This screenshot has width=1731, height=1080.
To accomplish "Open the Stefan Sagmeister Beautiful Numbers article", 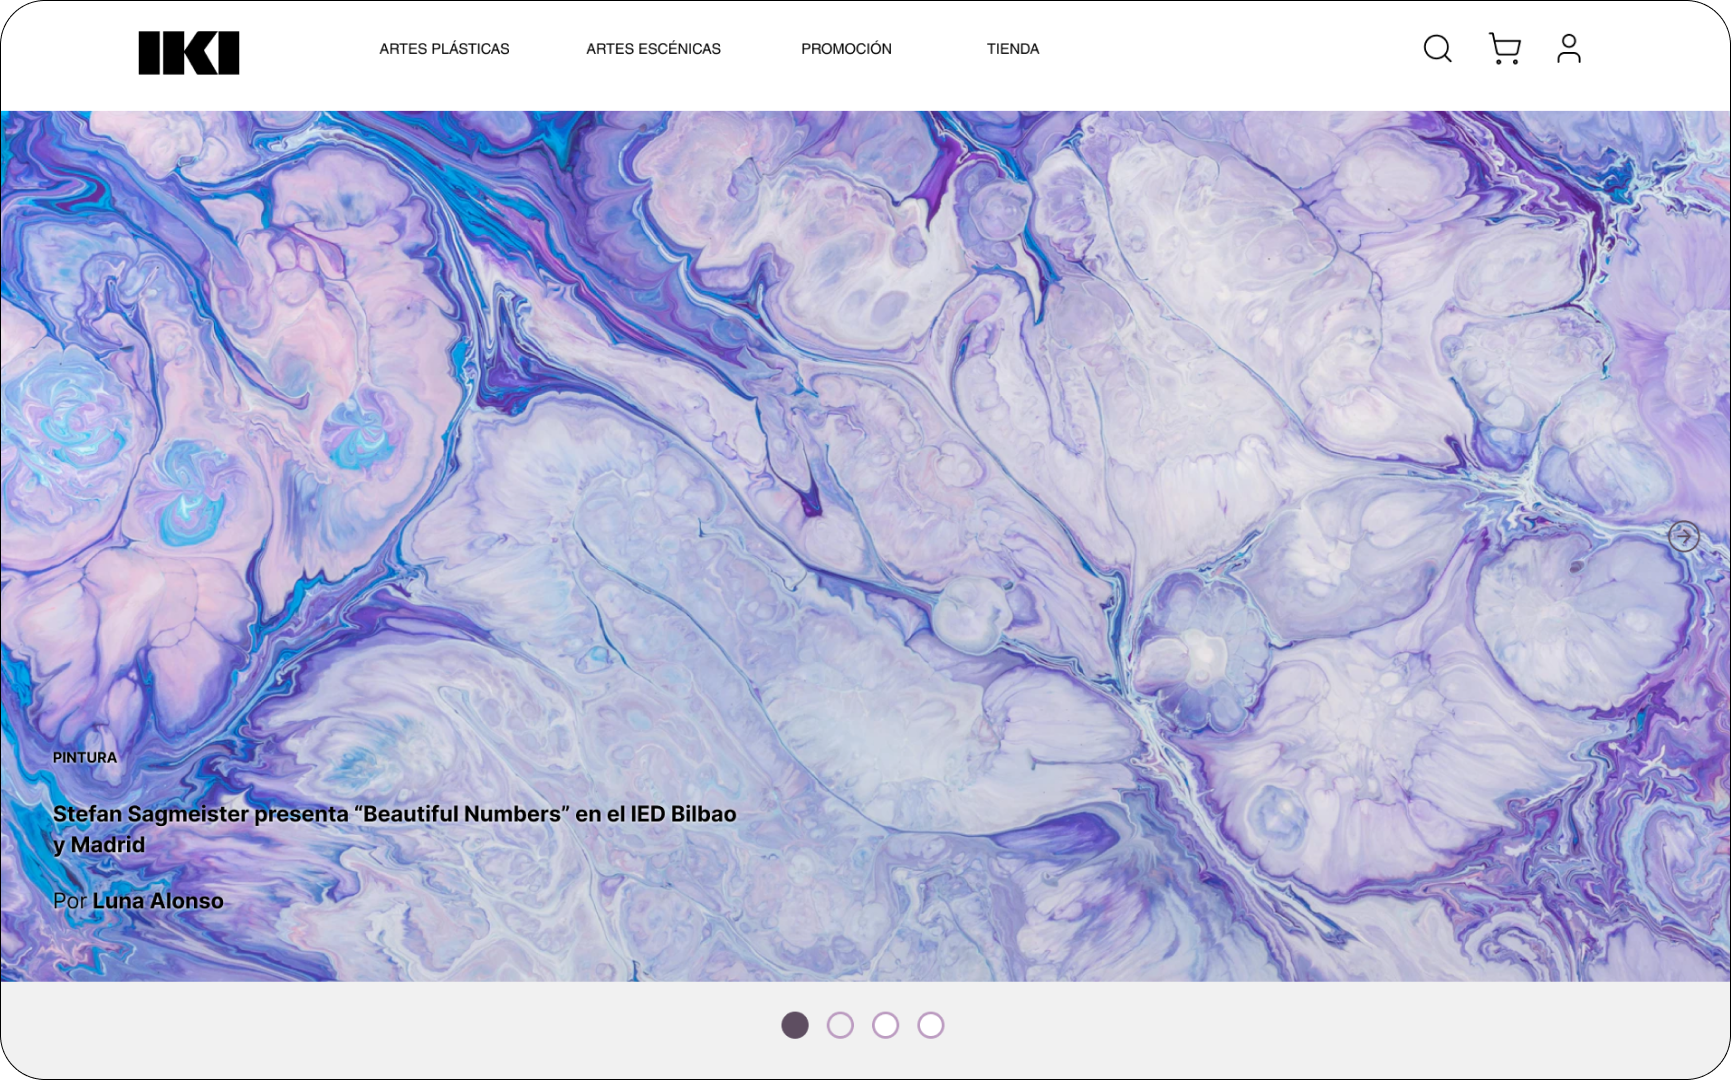I will tap(394, 829).
